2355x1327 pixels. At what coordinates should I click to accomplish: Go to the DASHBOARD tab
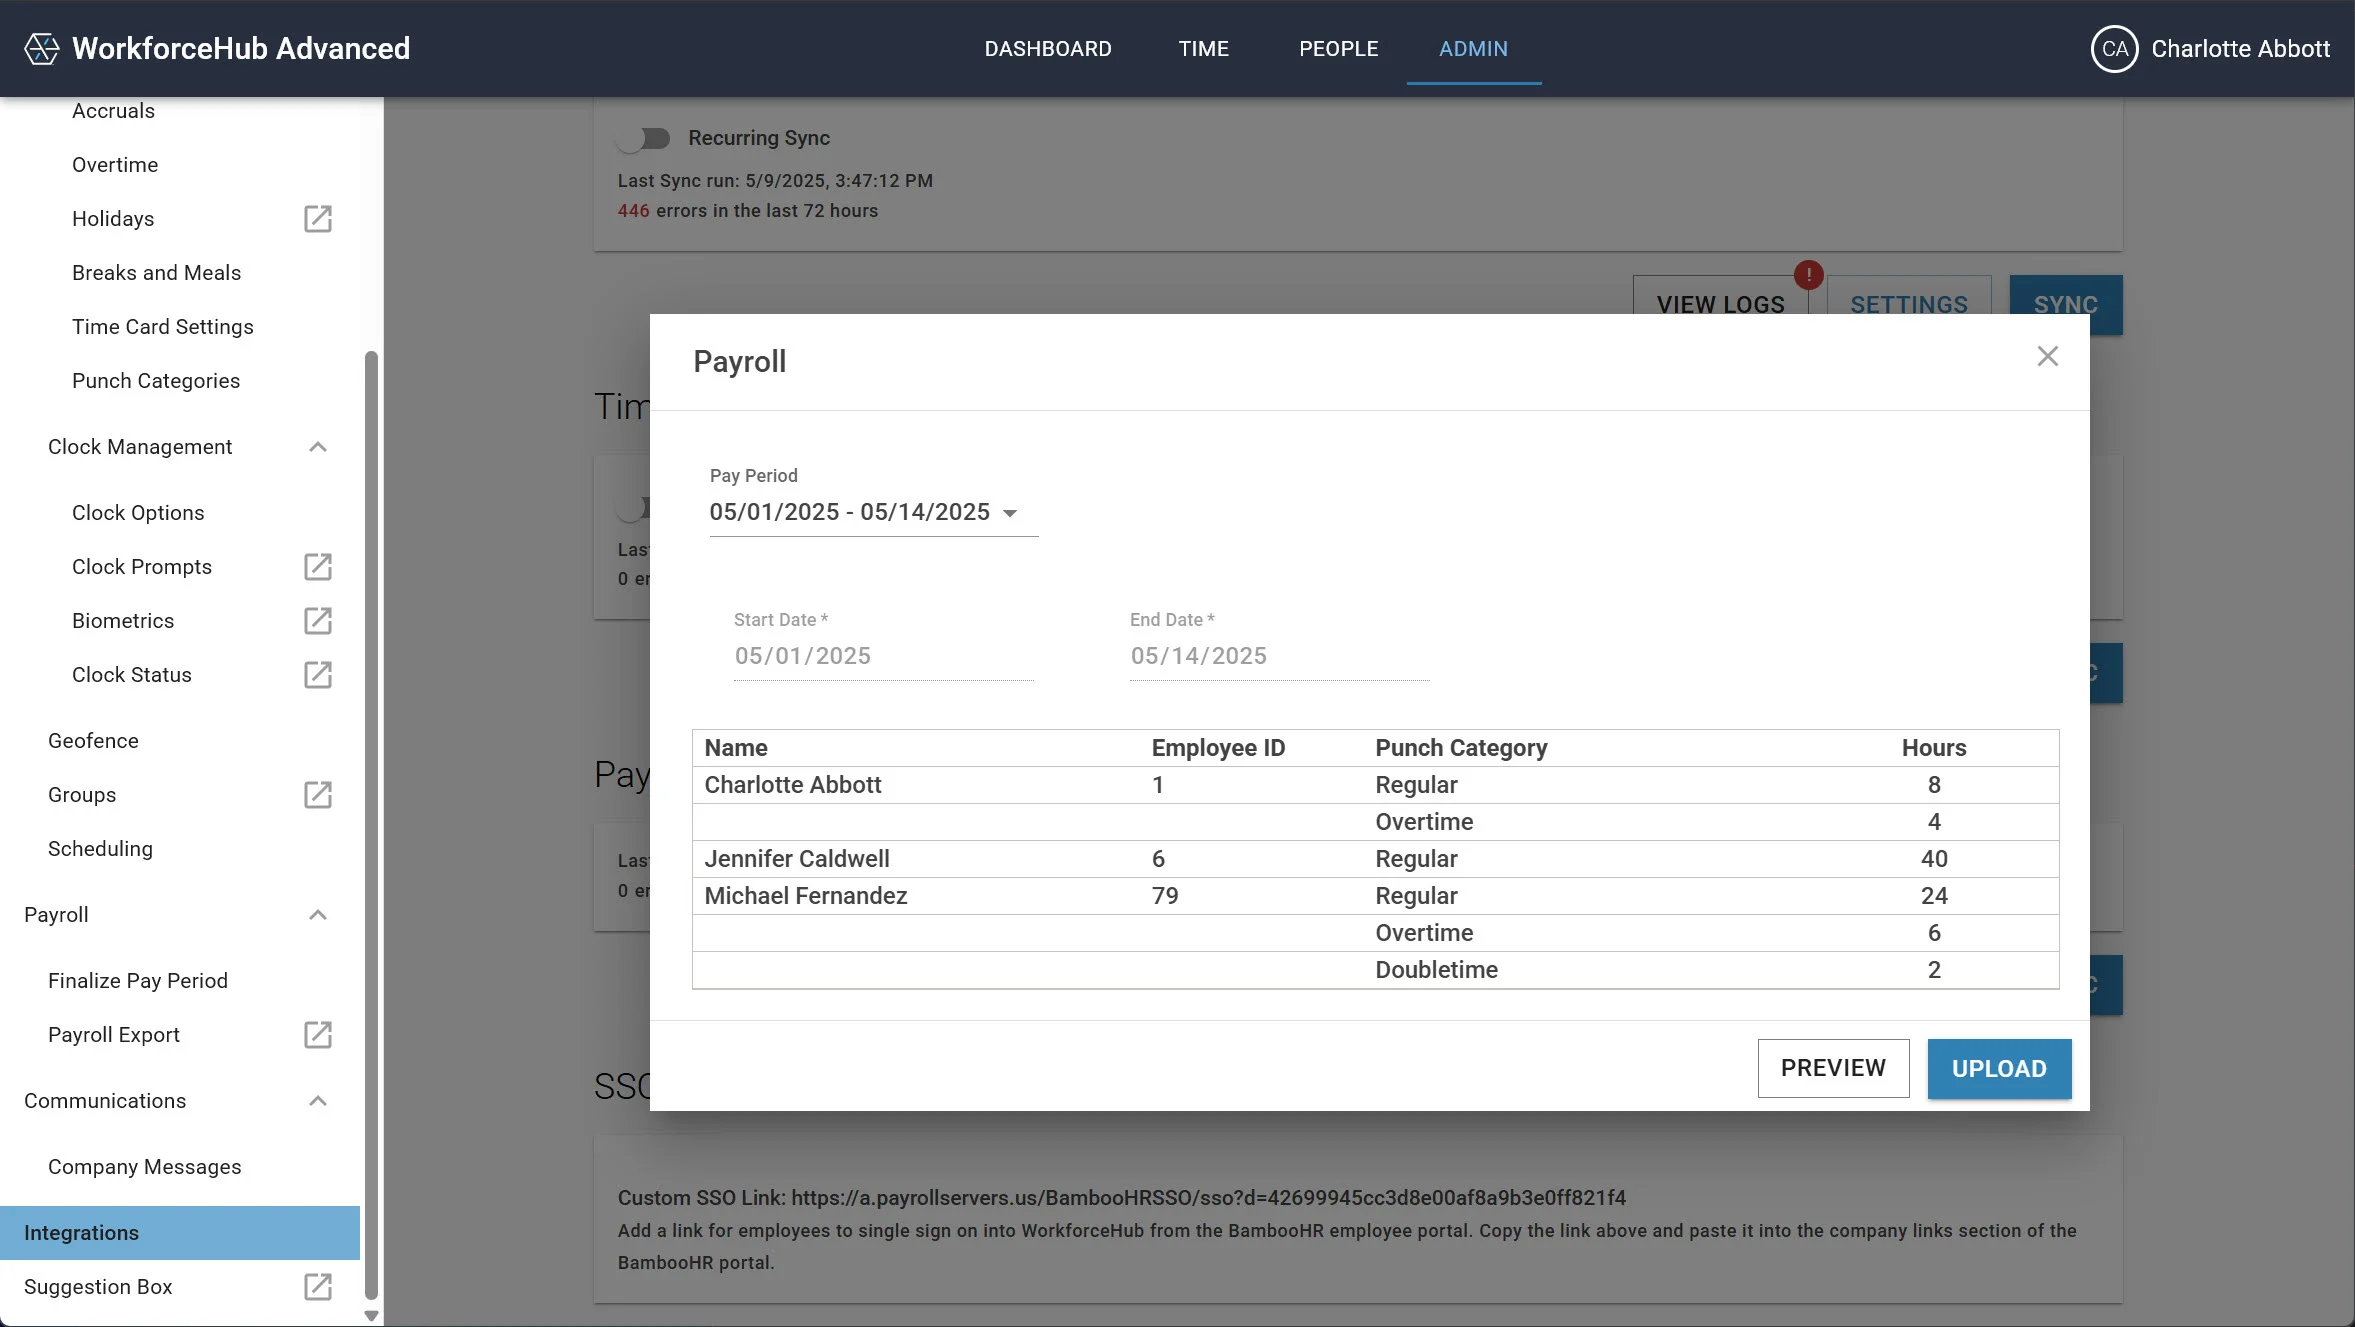[x=1047, y=49]
